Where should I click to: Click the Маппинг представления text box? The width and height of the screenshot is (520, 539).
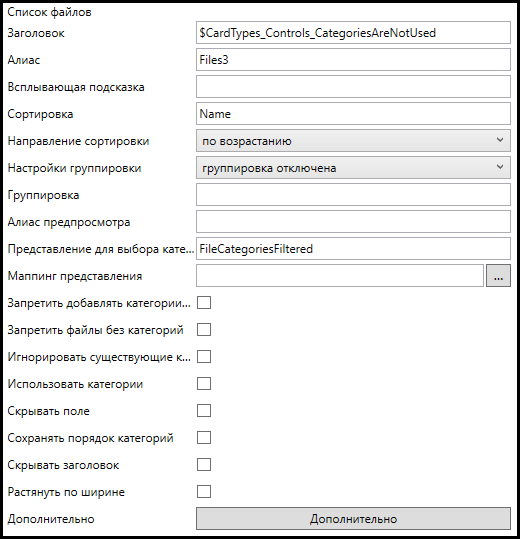click(x=340, y=276)
